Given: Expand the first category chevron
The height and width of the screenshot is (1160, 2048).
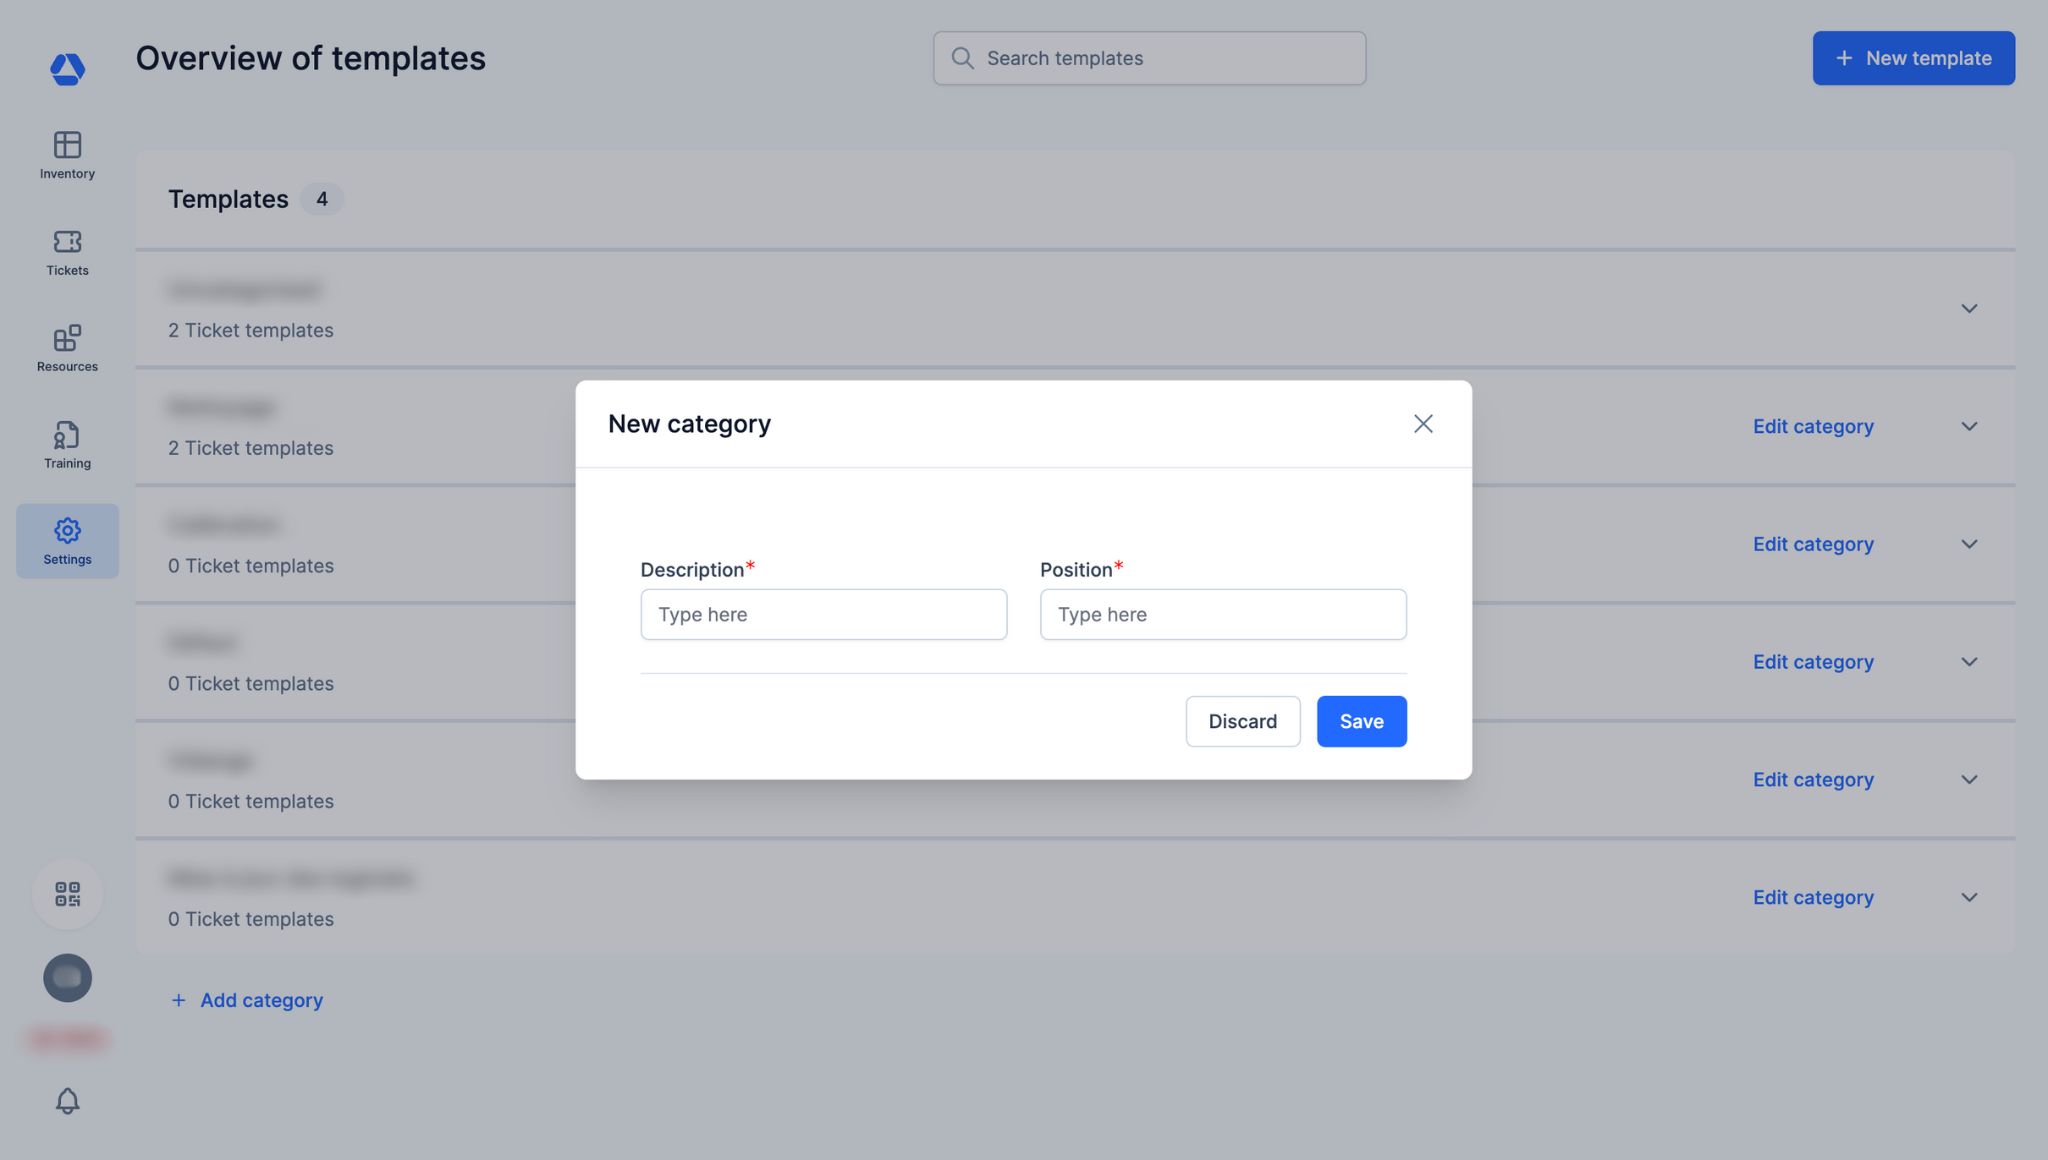Looking at the screenshot, I should (1969, 309).
